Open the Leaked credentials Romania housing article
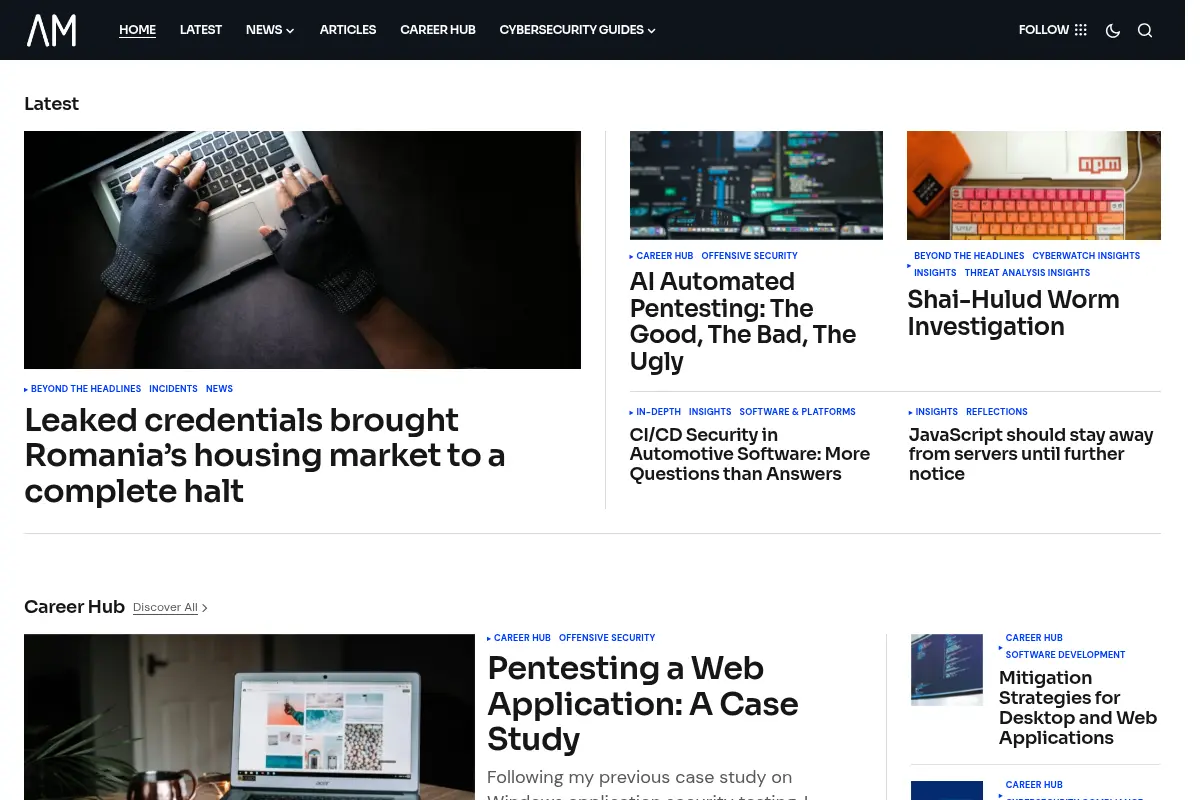 265,455
